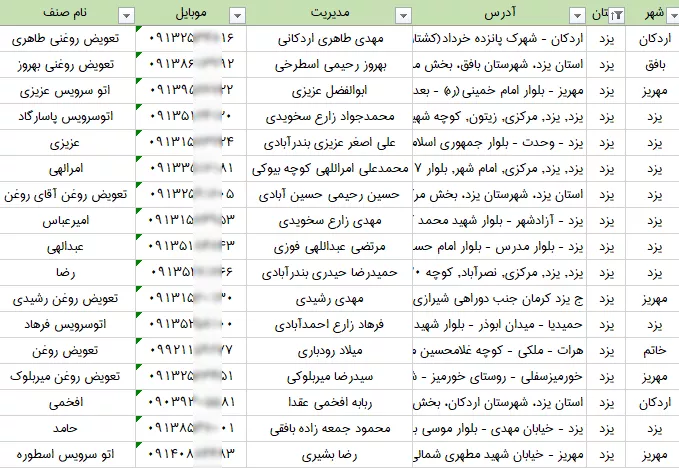This screenshot has width=679, height=468.
Task: Select the مدیریت header label
Action: click(x=330, y=13)
